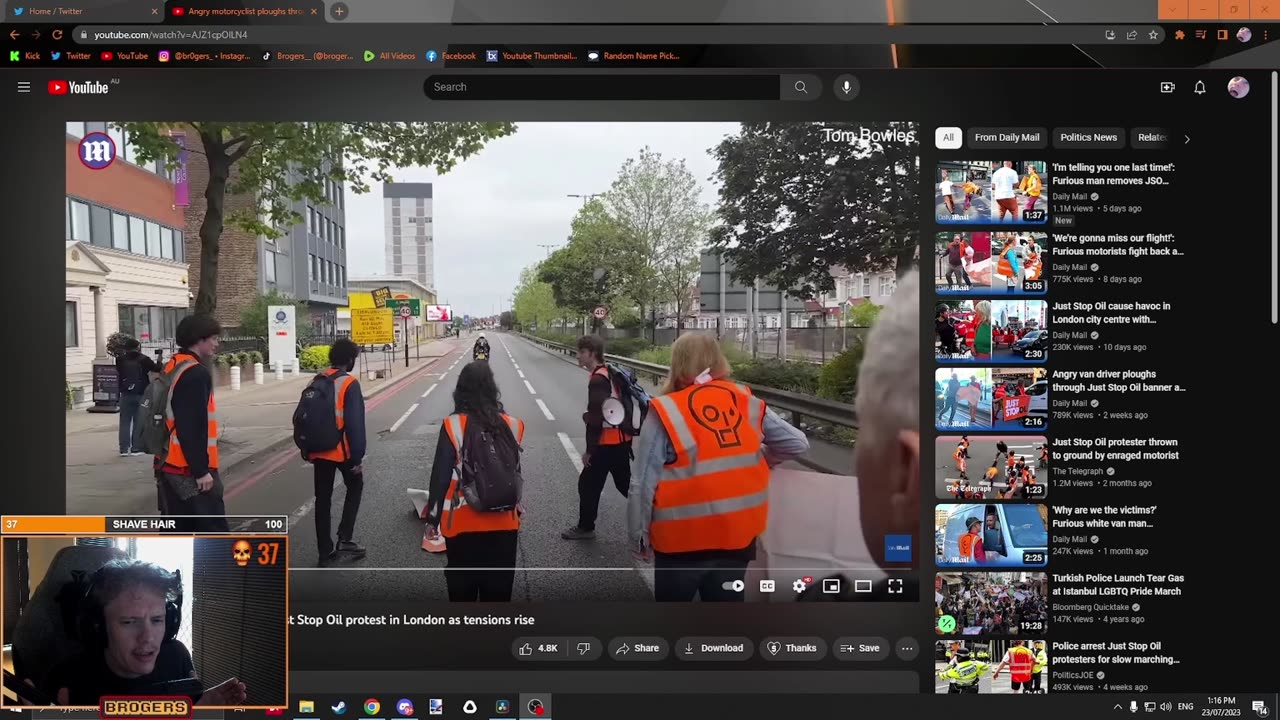Switch the player to miniplayer
Image resolution: width=1280 pixels, height=720 pixels.
831,586
